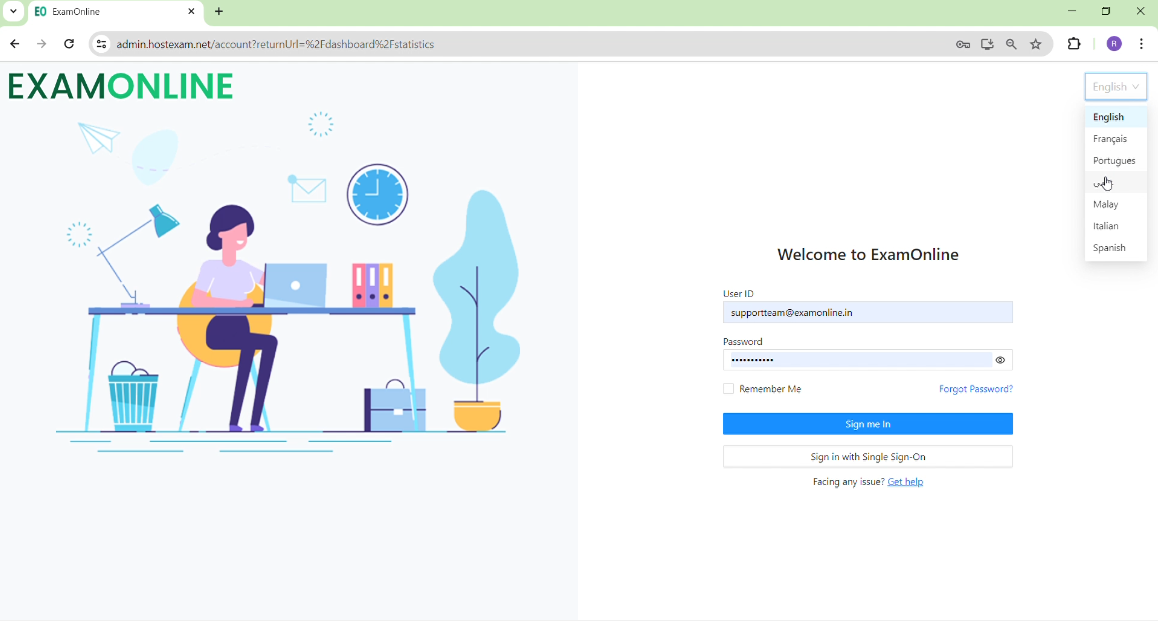The width and height of the screenshot is (1158, 621).
Task: Click the Forgot Password link
Action: click(x=975, y=389)
